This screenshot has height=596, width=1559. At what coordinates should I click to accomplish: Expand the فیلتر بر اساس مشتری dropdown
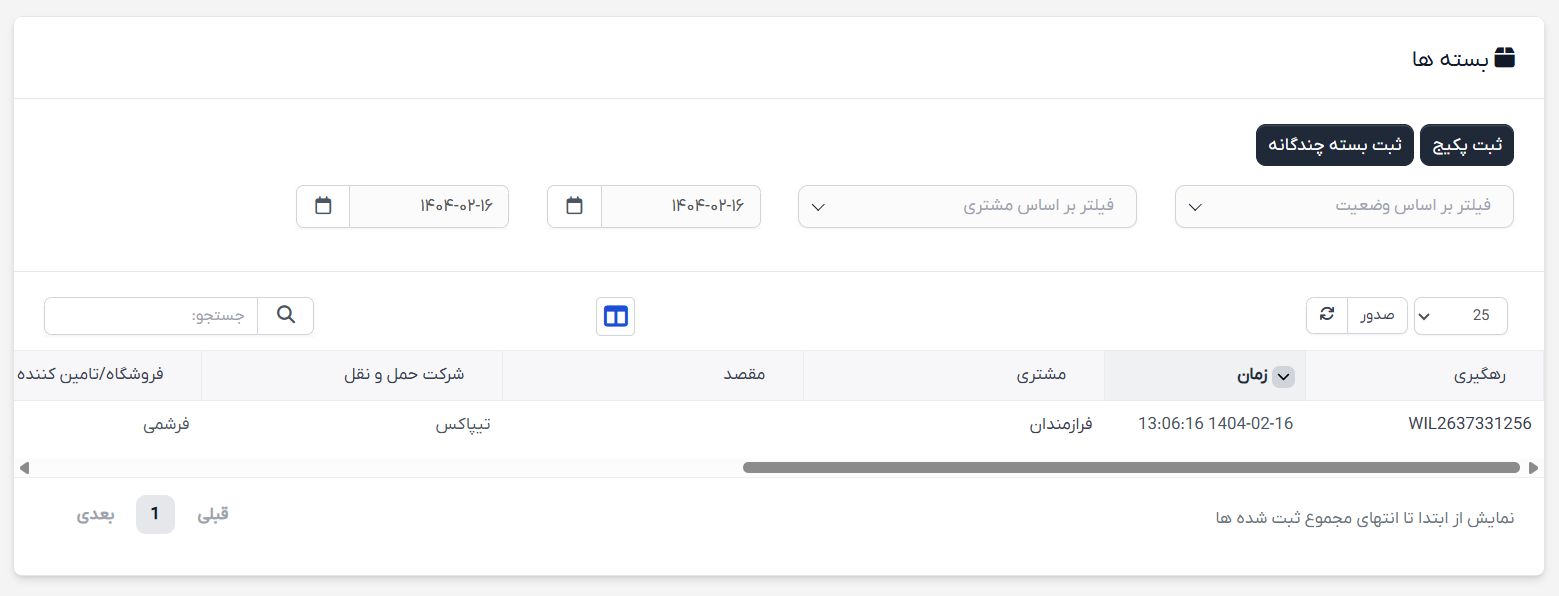pos(967,206)
